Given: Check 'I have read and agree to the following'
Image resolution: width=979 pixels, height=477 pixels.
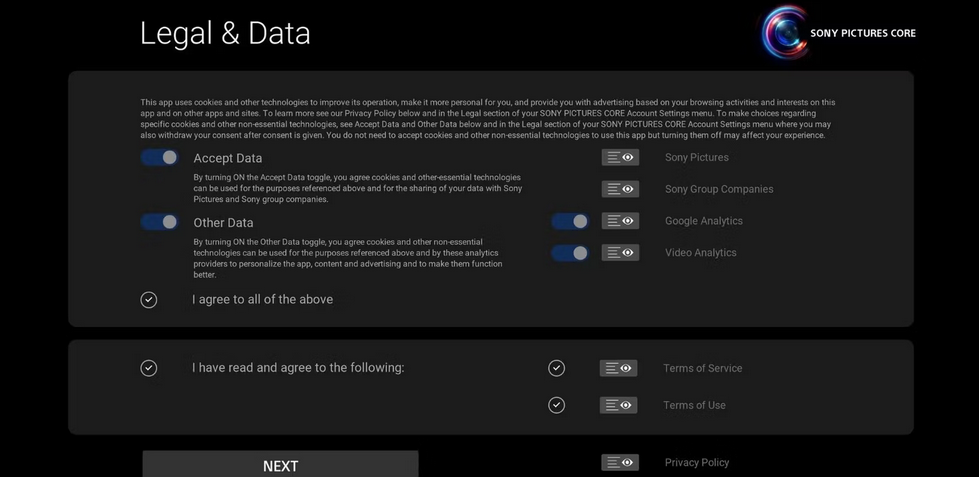Looking at the screenshot, I should [x=149, y=368].
